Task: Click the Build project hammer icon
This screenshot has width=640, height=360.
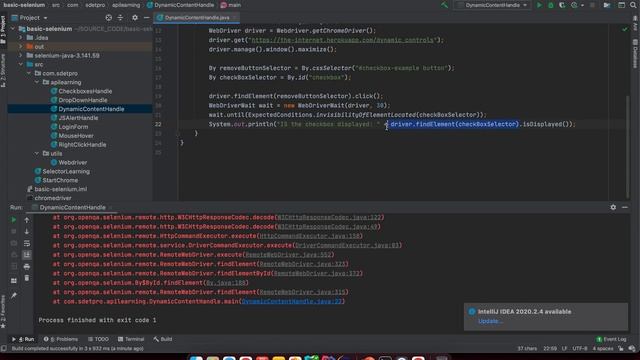Action: (444, 5)
